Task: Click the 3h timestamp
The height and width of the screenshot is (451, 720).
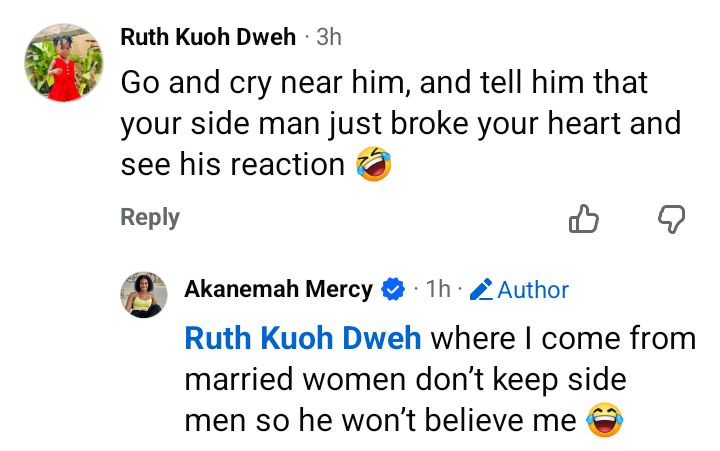Action: coord(329,38)
